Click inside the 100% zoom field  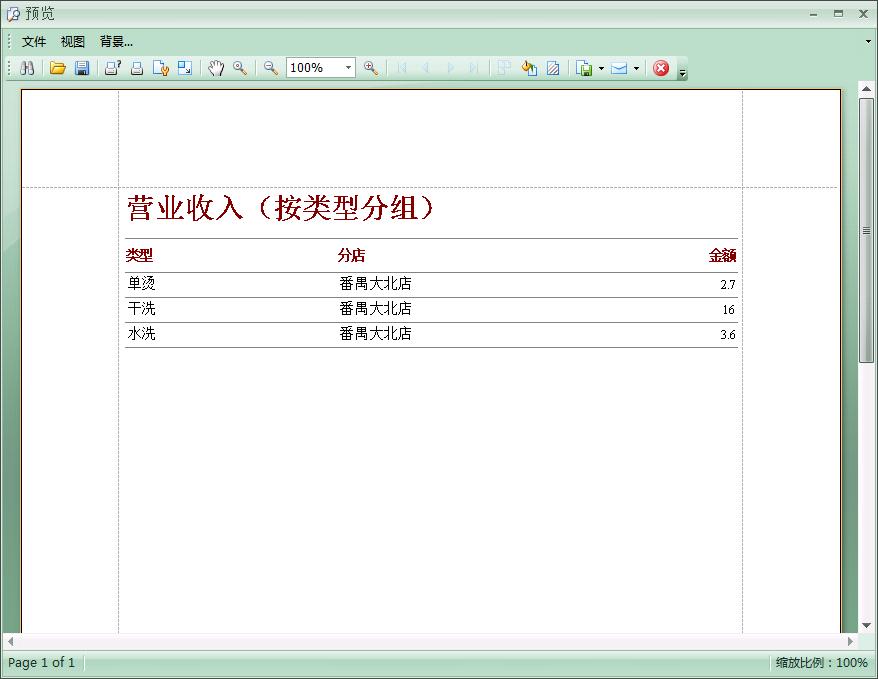(x=315, y=68)
